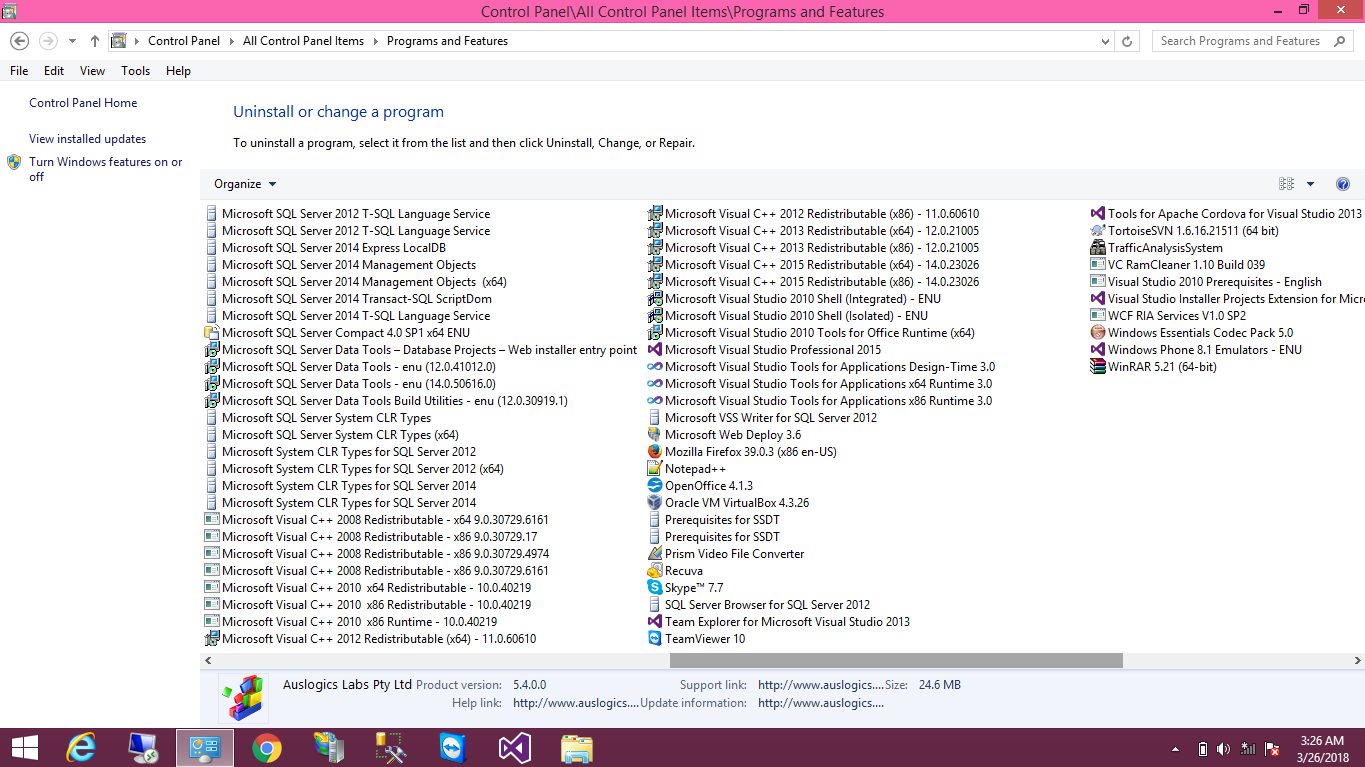Open the View menu
Screen dimensions: 1365x767
click(x=93, y=71)
